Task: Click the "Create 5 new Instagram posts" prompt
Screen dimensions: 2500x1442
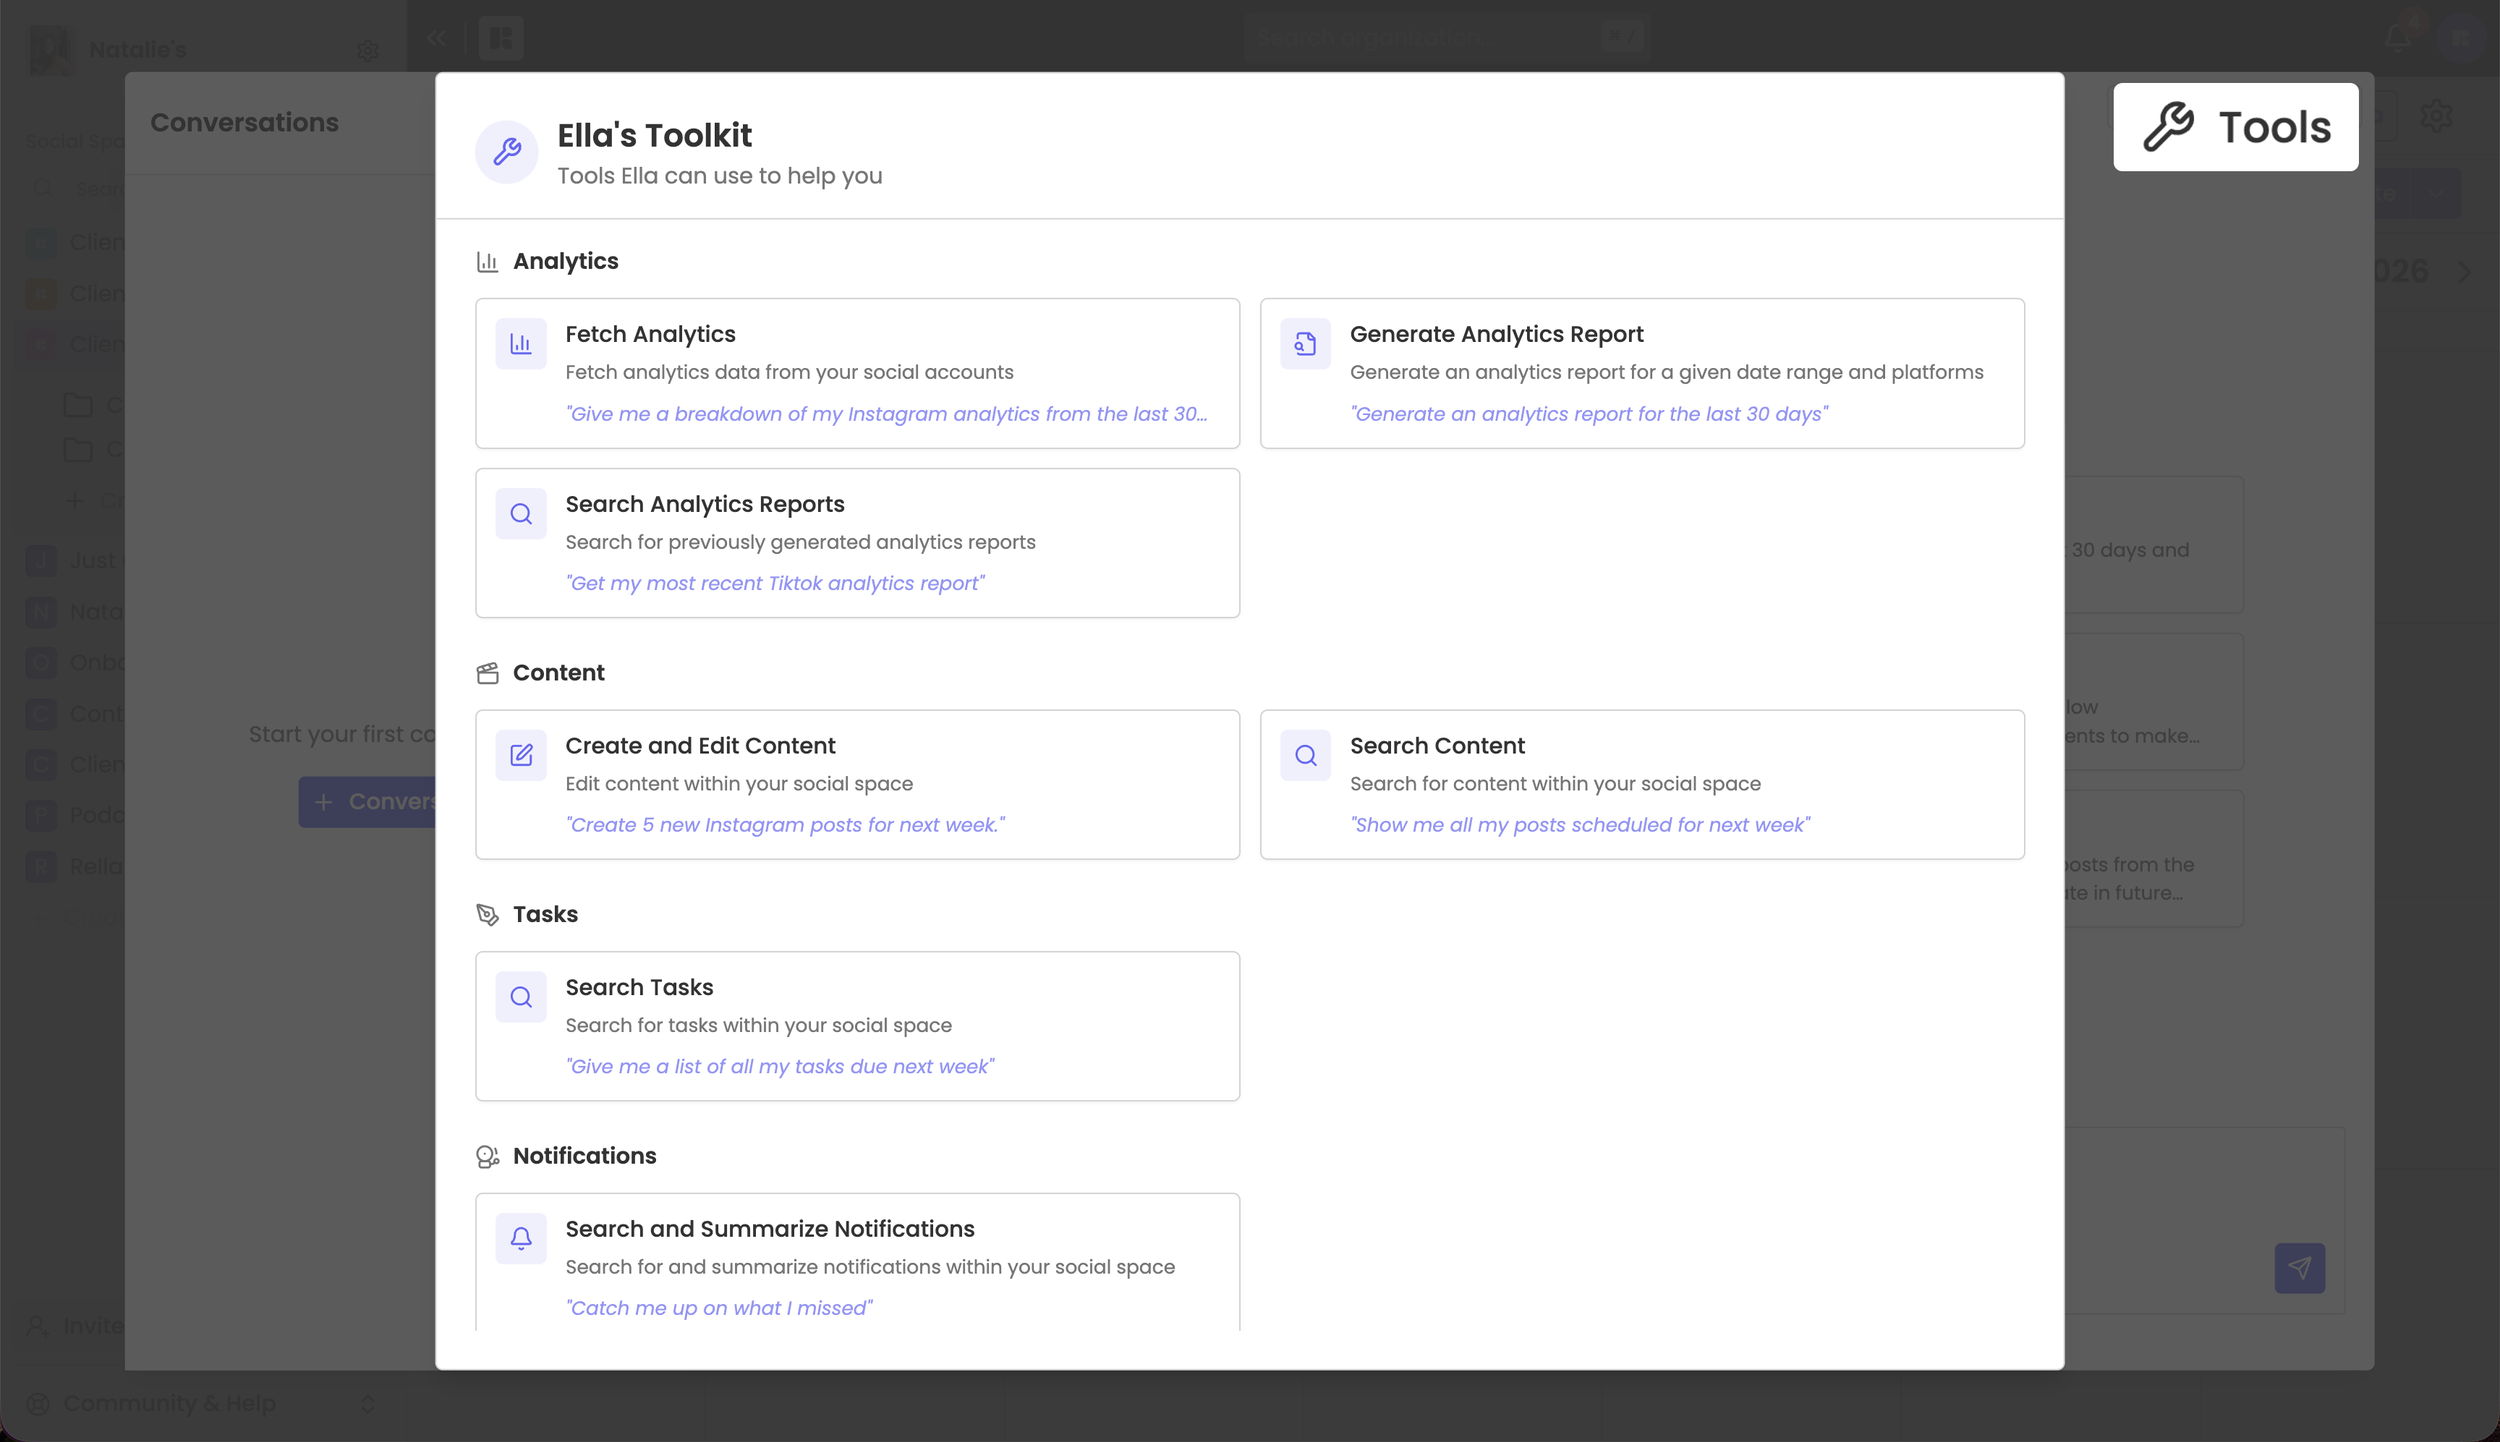Action: (x=785, y=825)
